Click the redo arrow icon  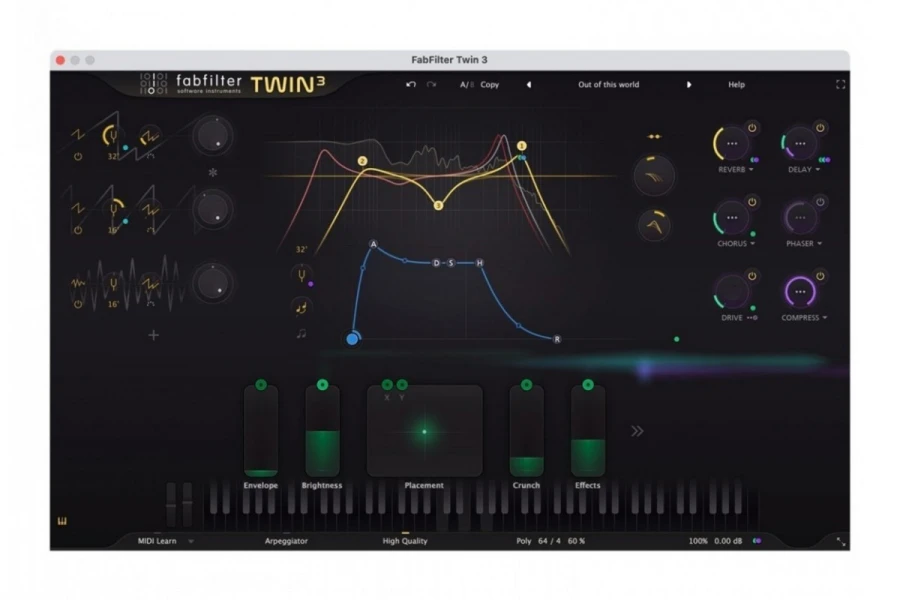(431, 84)
